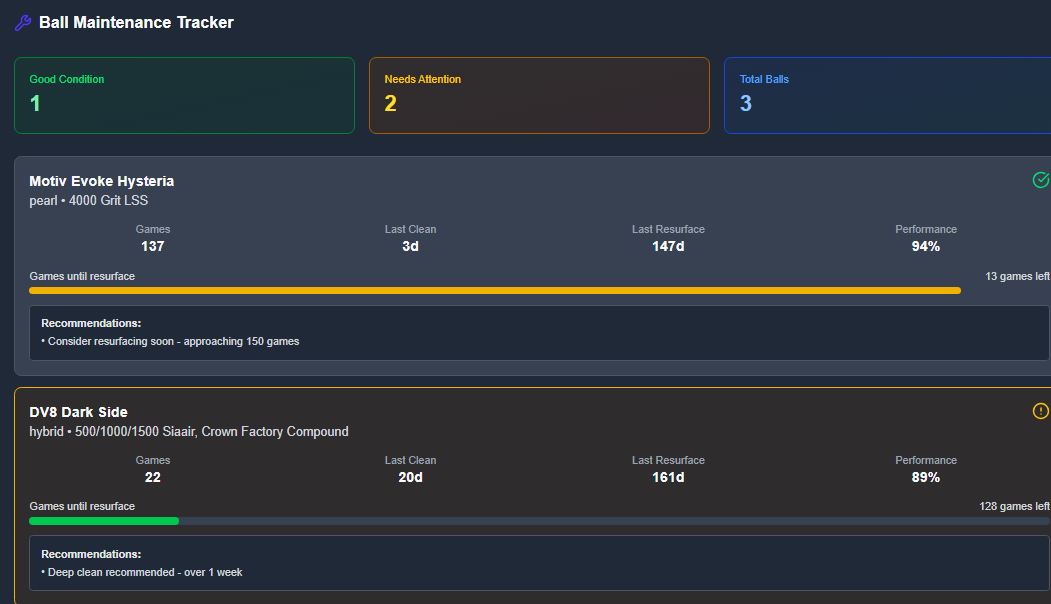The image size is (1051, 604).
Task: Click the yellow resurface progress bar for Motiv Evoke
Action: pyautogui.click(x=495, y=291)
